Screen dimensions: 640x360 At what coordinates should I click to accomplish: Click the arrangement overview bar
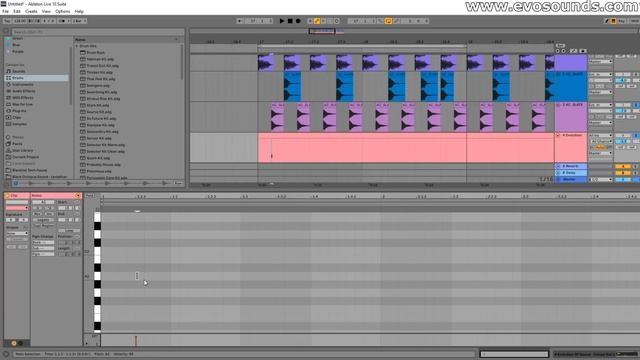coord(414,31)
